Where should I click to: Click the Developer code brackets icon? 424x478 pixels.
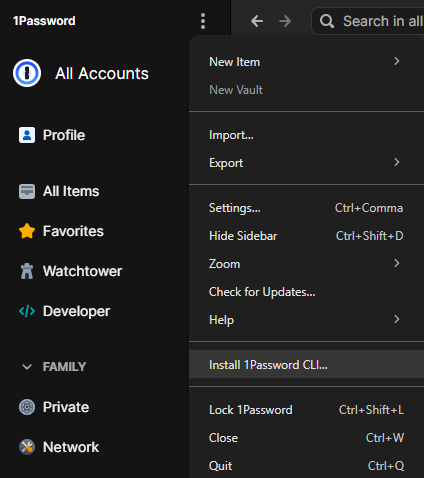(x=27, y=311)
